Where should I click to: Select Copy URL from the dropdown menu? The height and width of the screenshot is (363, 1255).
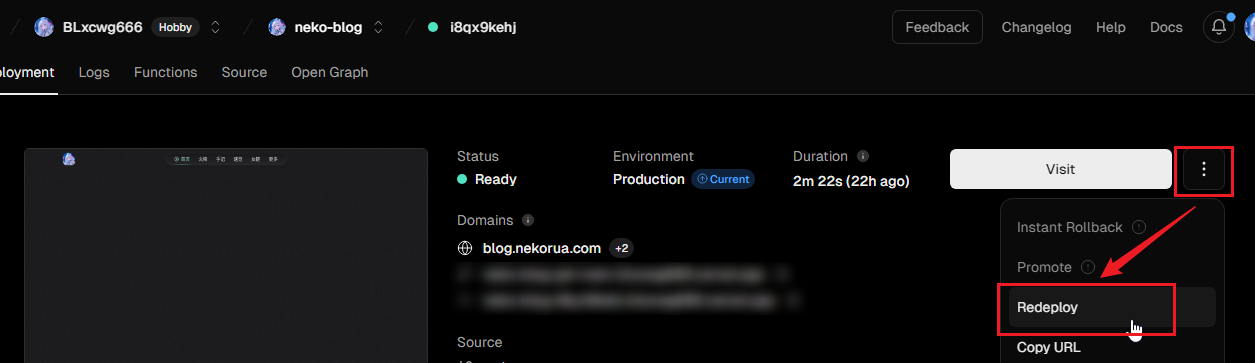[1112, 347]
